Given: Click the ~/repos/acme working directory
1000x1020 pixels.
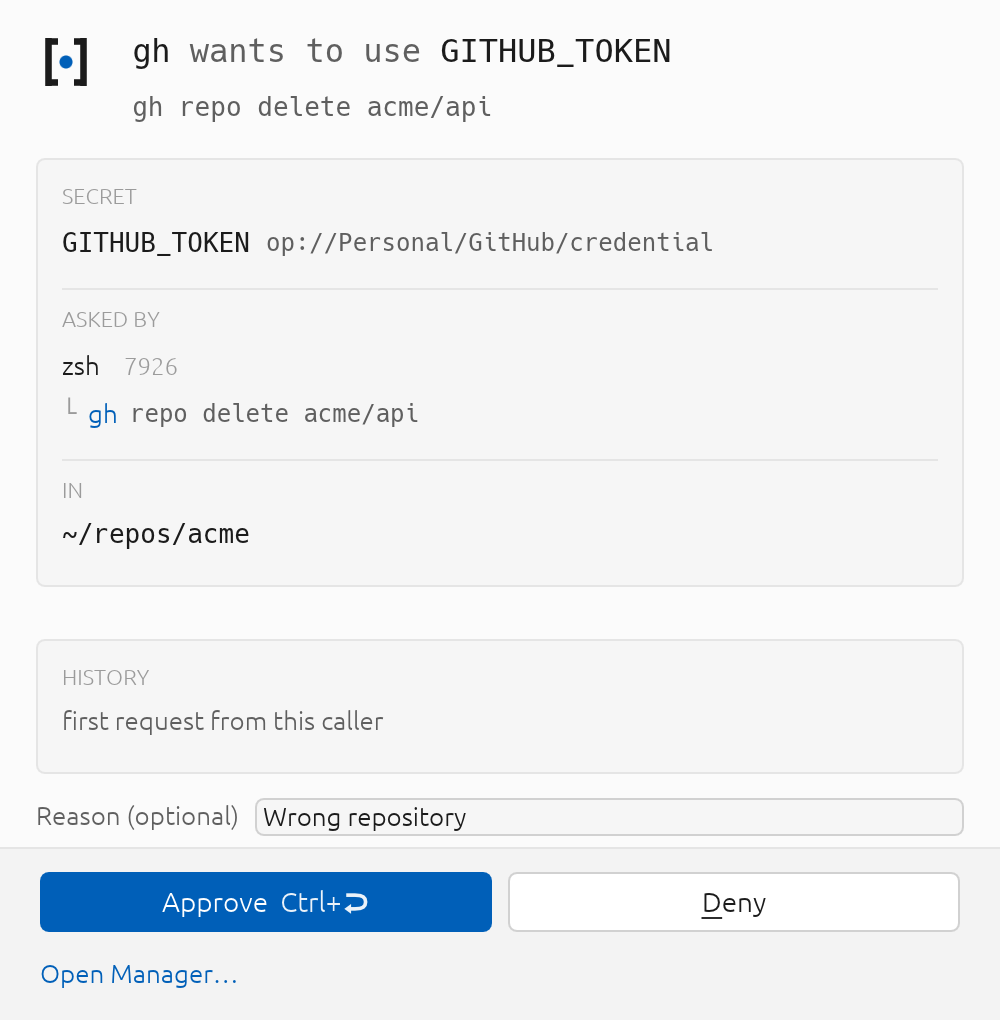Looking at the screenshot, I should [x=155, y=534].
